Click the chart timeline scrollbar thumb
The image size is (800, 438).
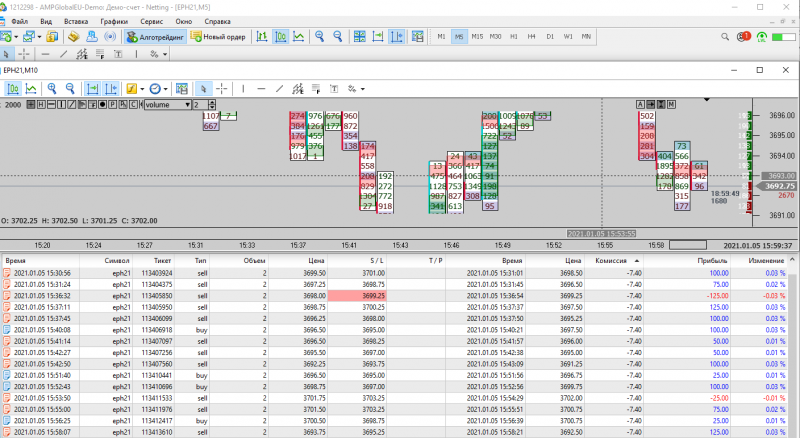[689, 244]
